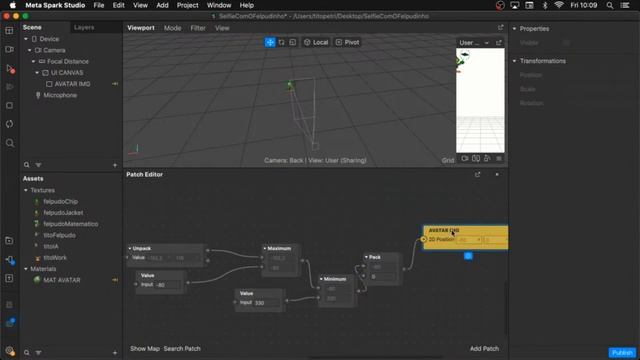Select MAT AVATAR material asset

pos(62,280)
